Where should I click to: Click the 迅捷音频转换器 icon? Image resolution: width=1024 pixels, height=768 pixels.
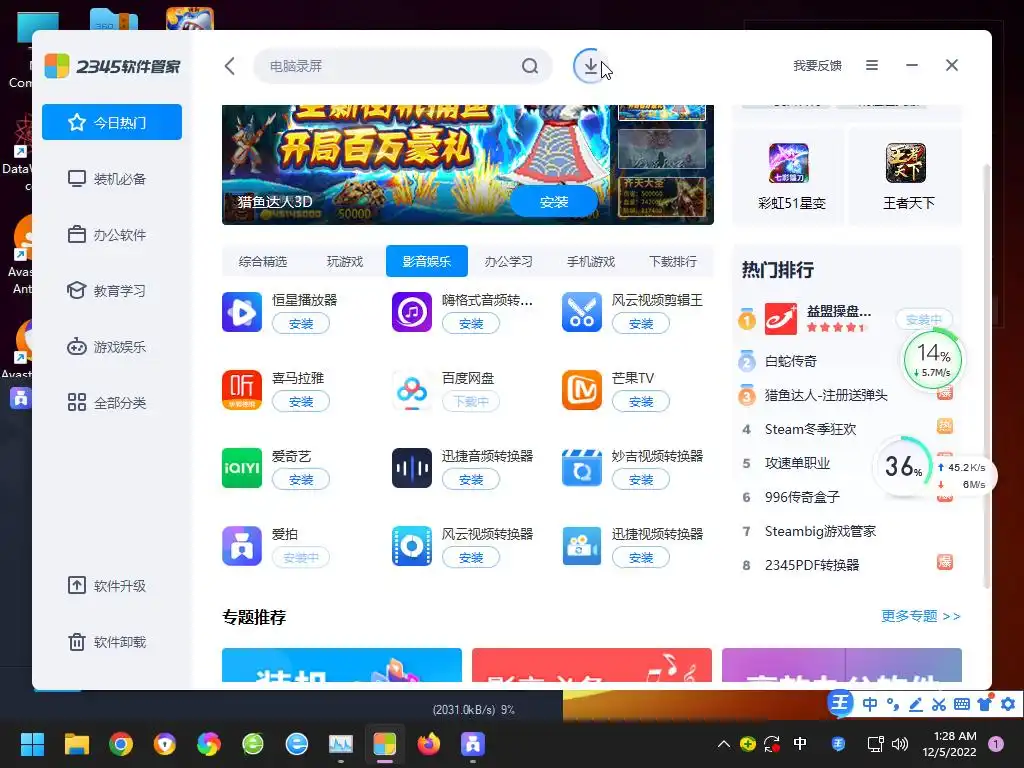[x=411, y=468]
